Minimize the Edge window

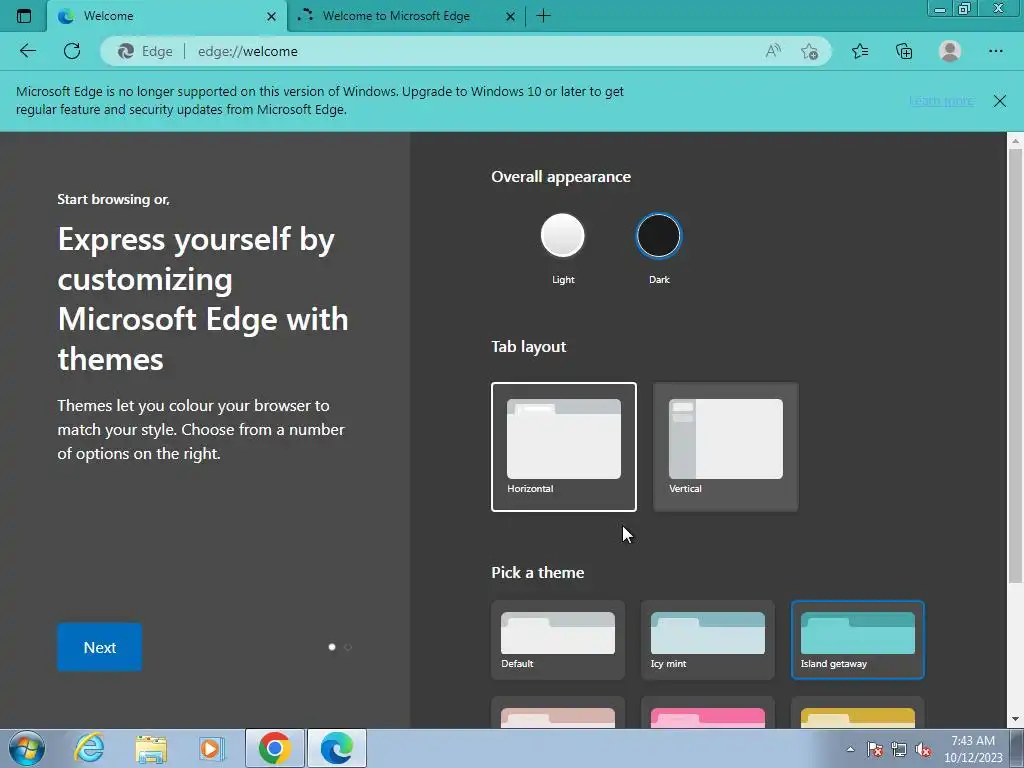[940, 9]
